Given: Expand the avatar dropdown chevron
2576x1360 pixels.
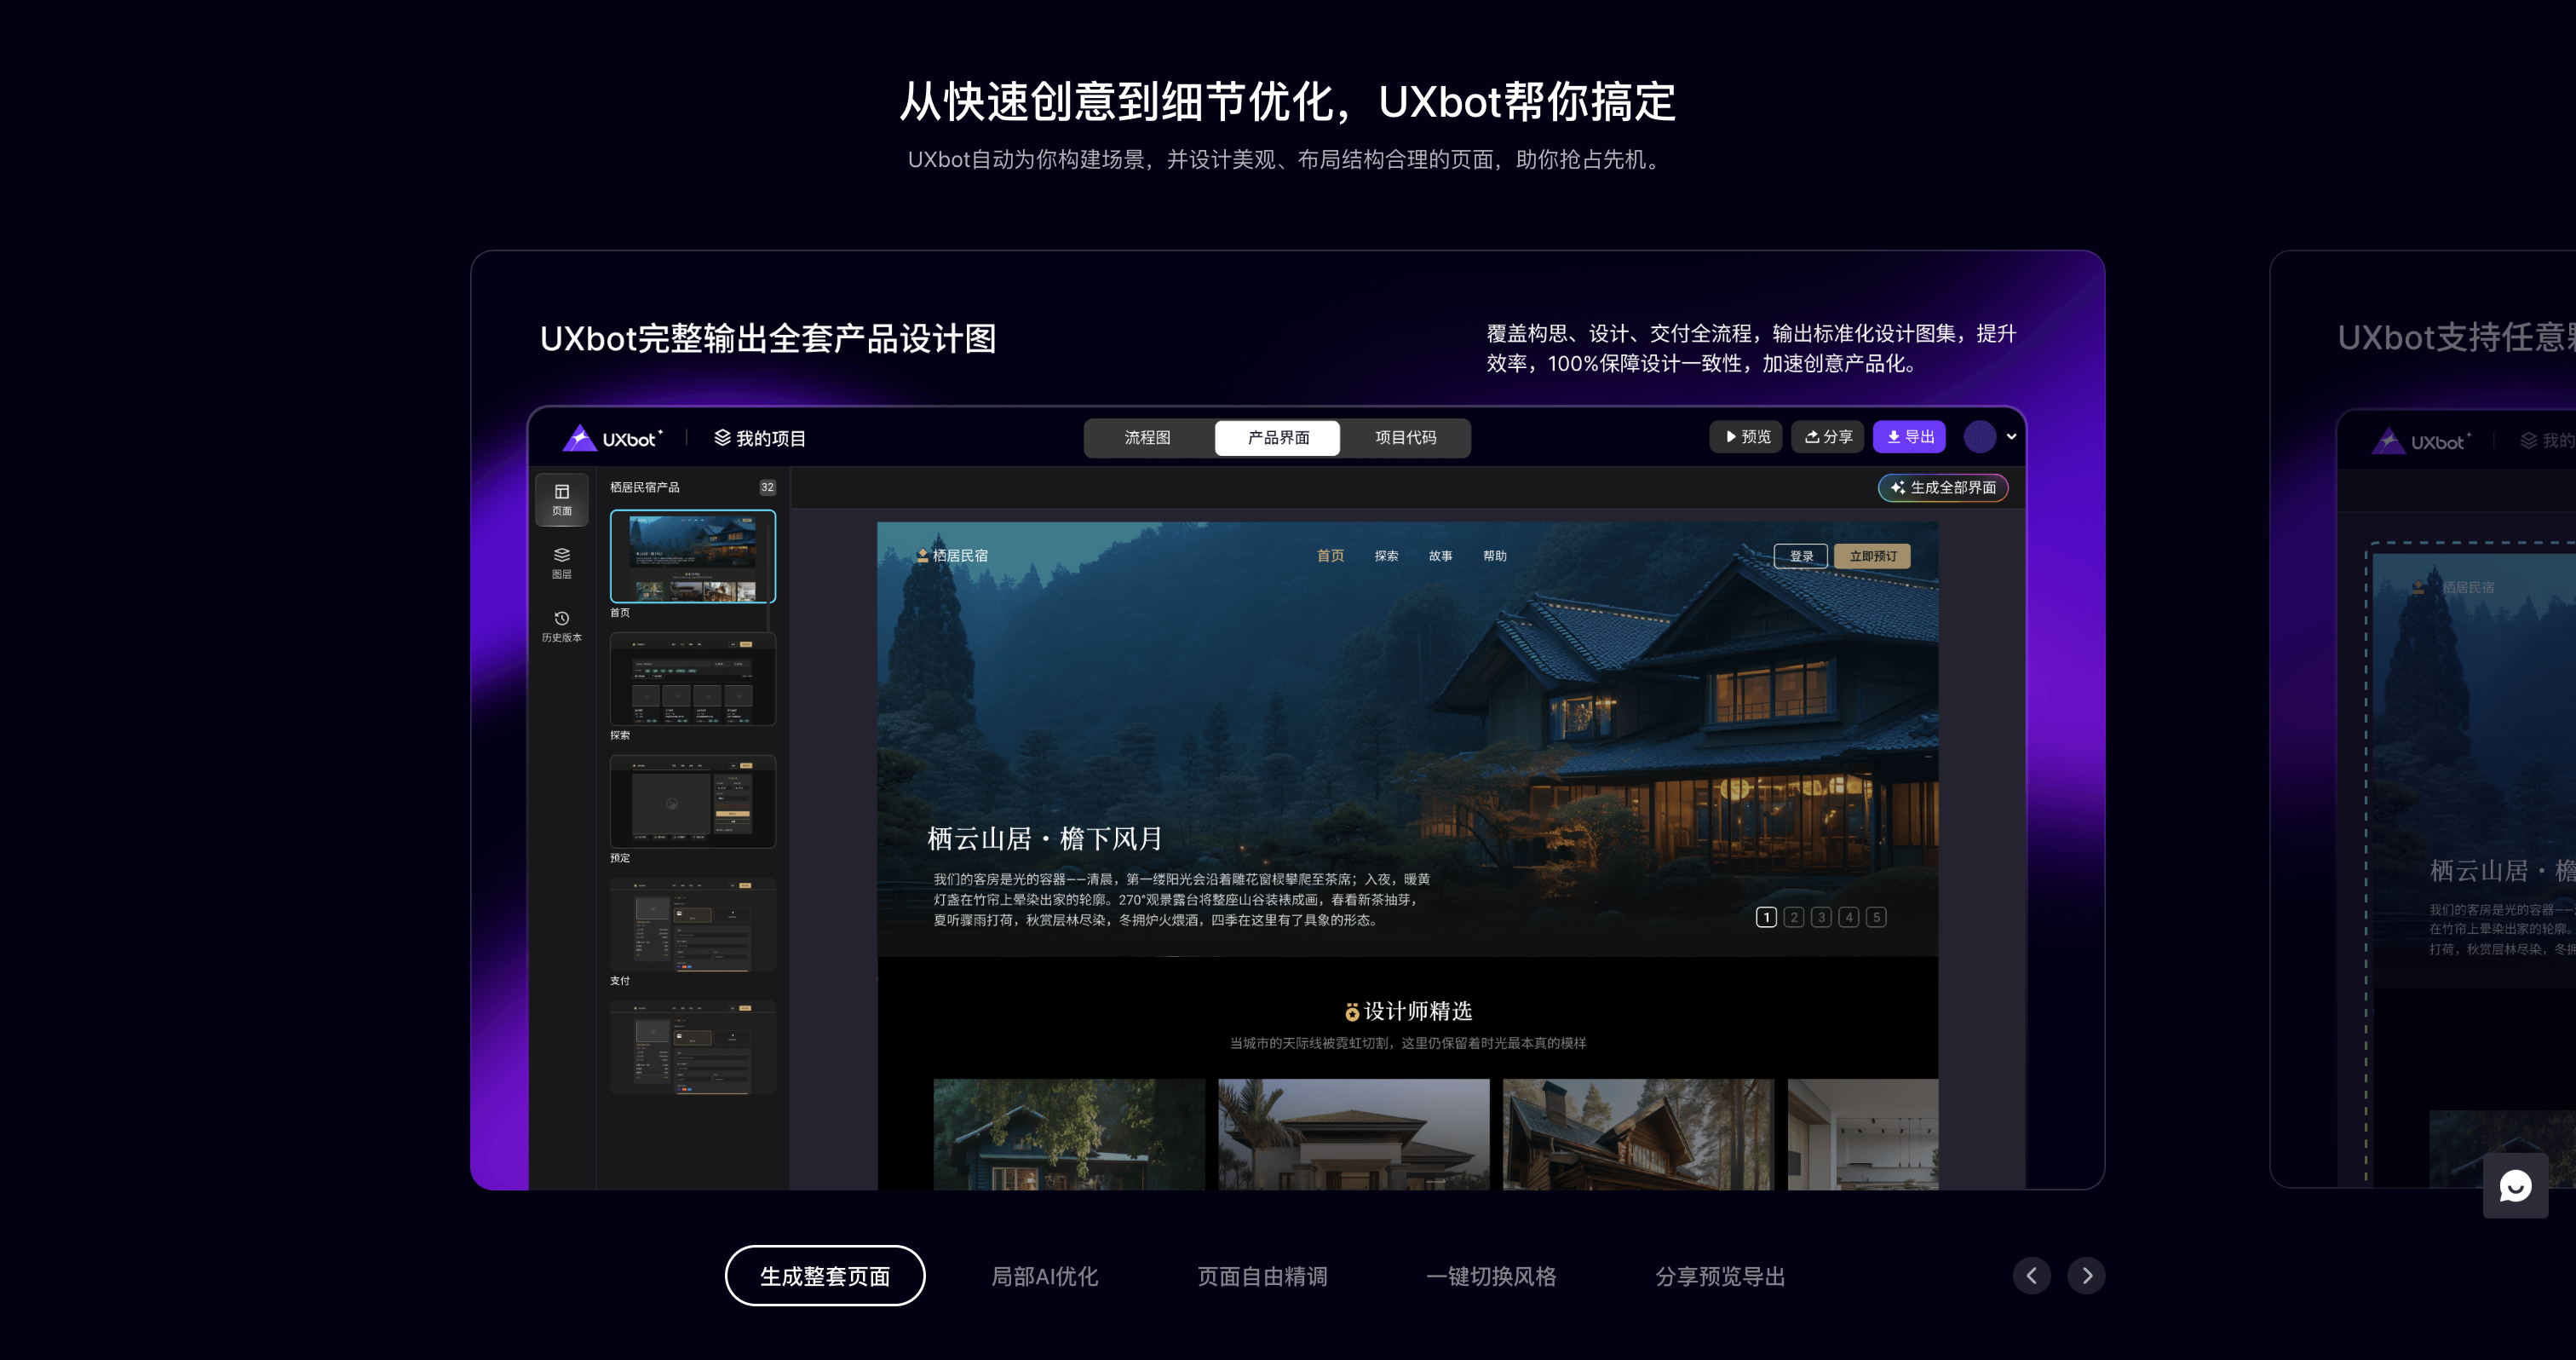Looking at the screenshot, I should point(2012,437).
